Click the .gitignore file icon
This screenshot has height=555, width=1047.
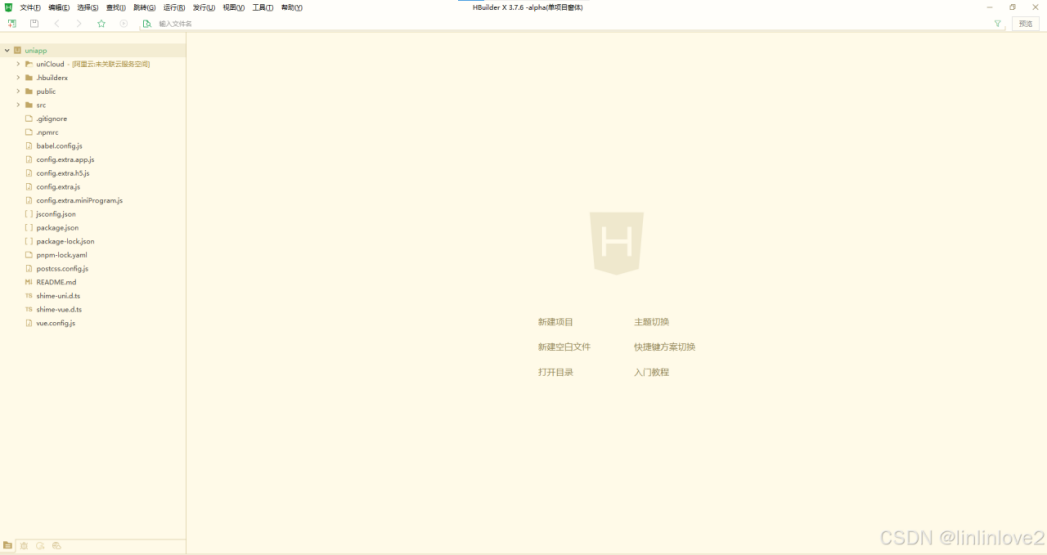pyautogui.click(x=29, y=118)
